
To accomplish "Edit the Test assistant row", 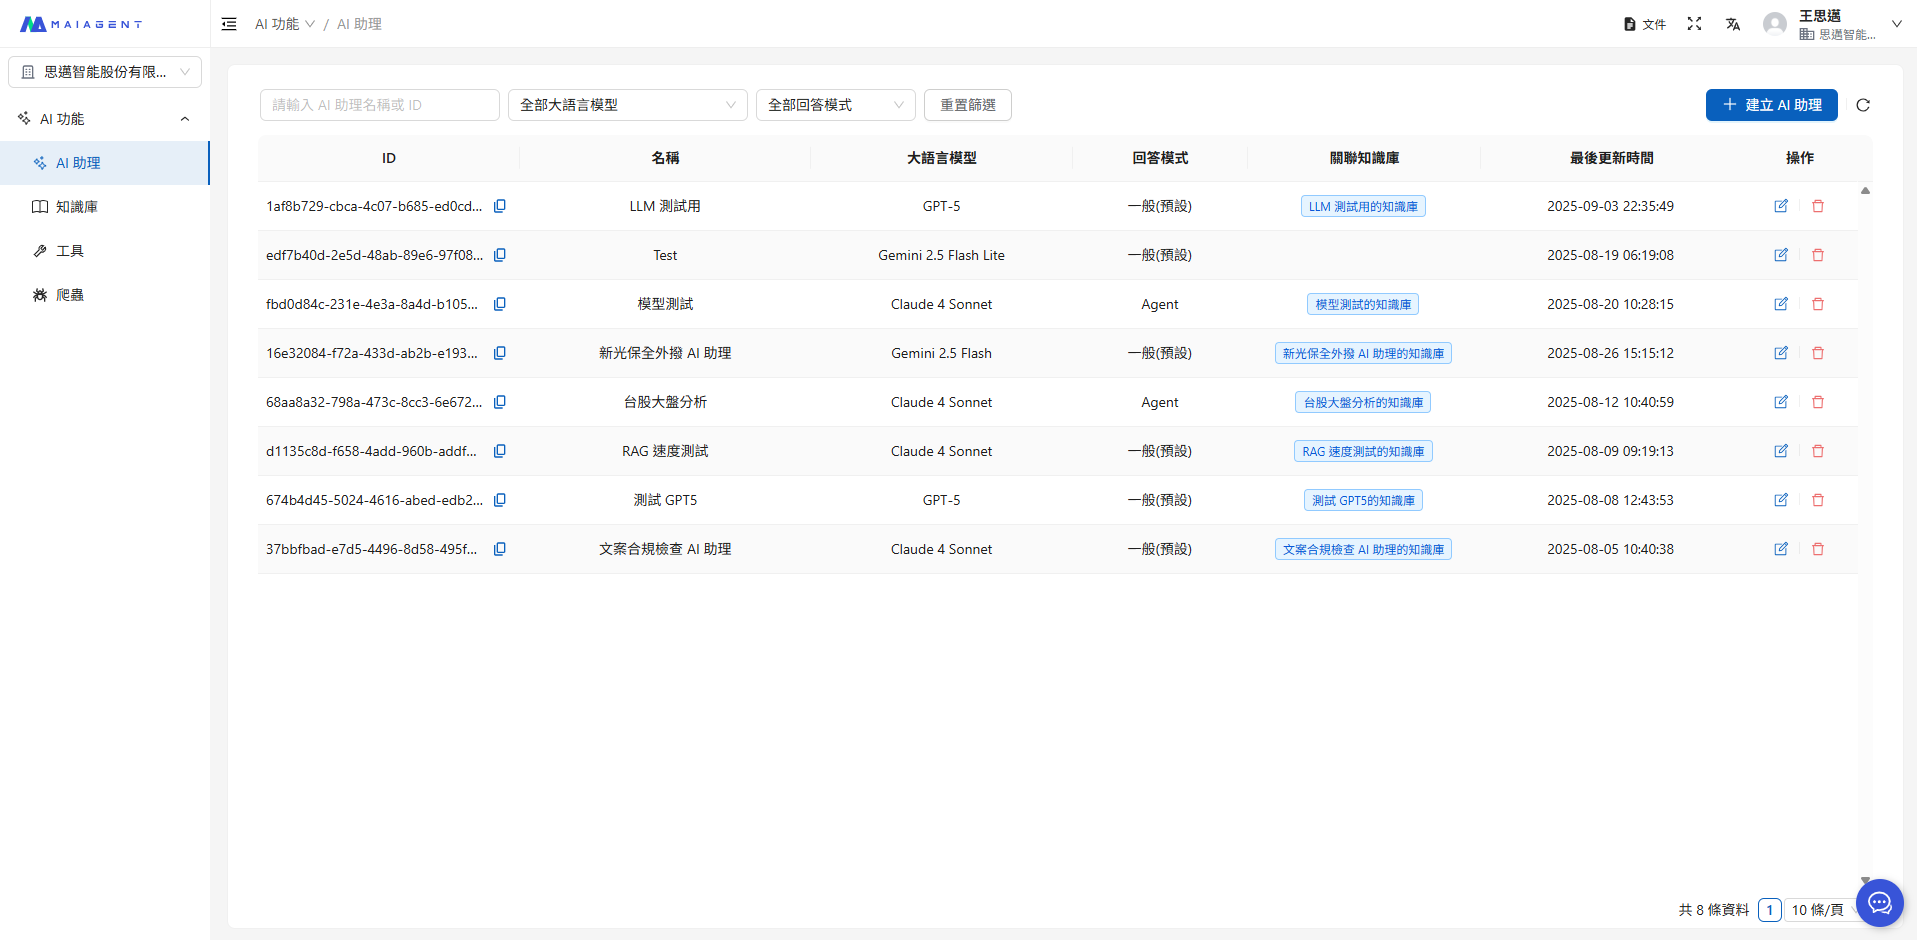I will (x=1780, y=255).
